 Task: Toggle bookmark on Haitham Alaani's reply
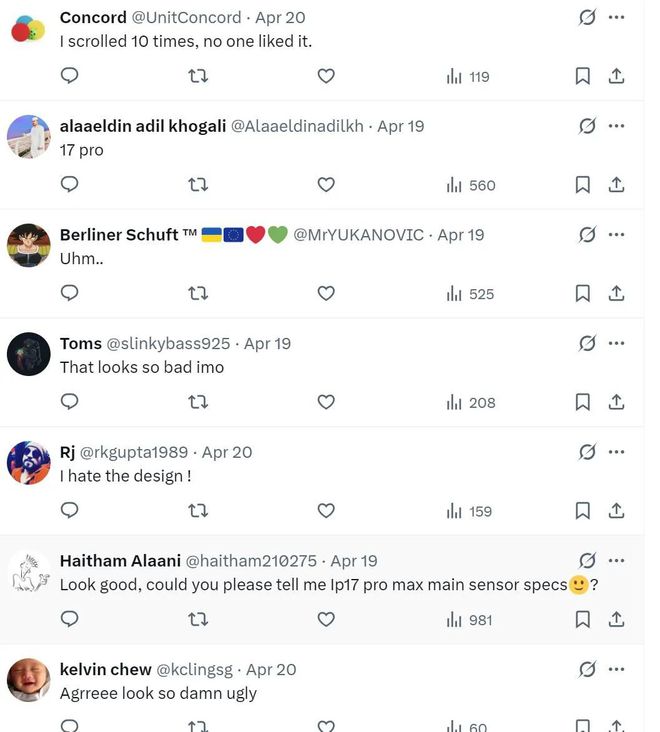(582, 619)
